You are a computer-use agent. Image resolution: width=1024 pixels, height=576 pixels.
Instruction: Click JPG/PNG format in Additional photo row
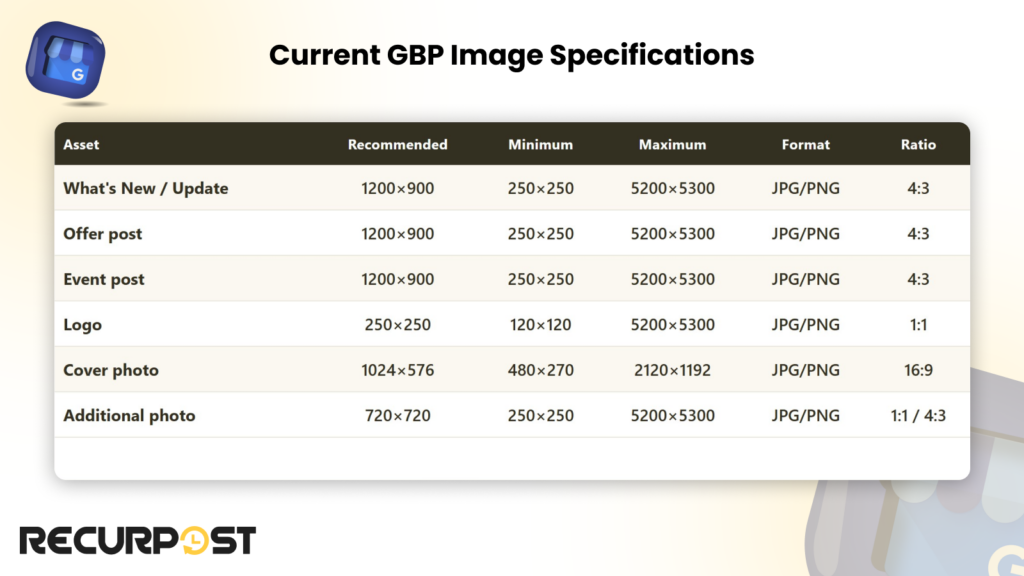tap(805, 415)
